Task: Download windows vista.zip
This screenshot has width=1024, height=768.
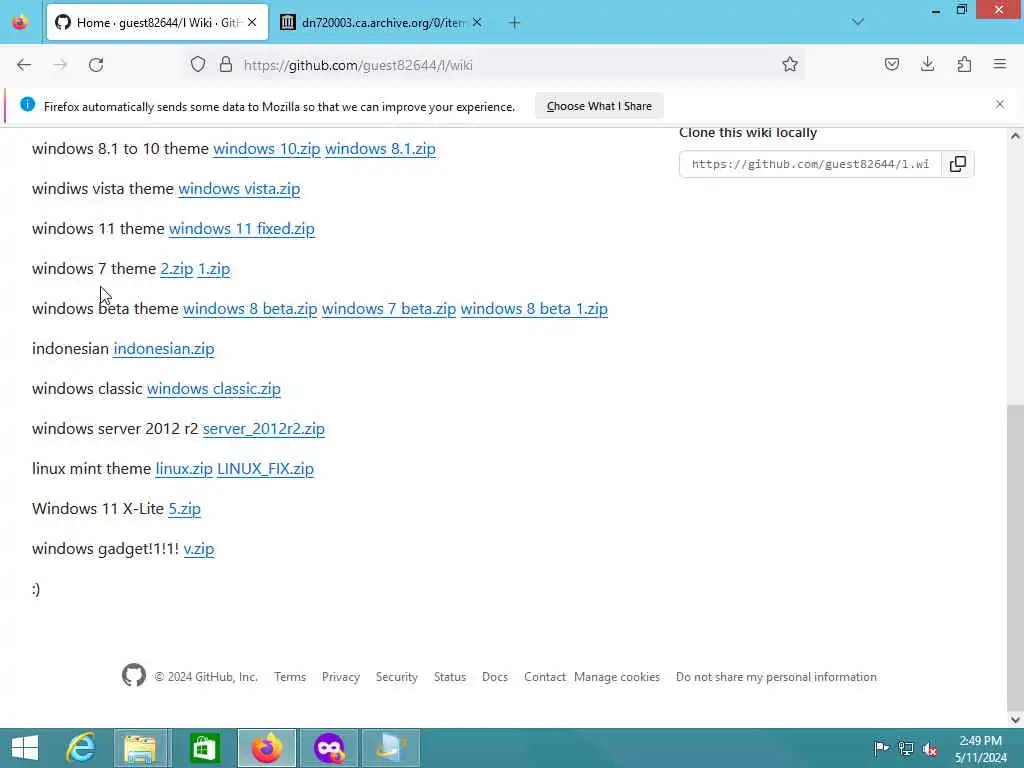Action: click(239, 189)
